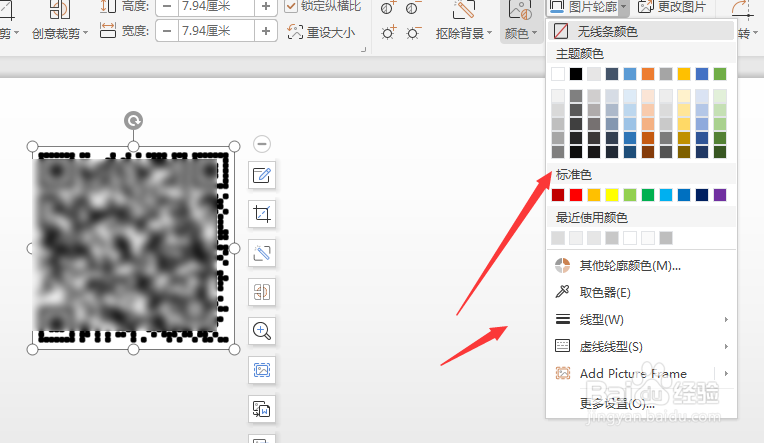Click the color wheel icon beside 其他轮廓颜色
Screen dimensions: 764x443
point(562,266)
